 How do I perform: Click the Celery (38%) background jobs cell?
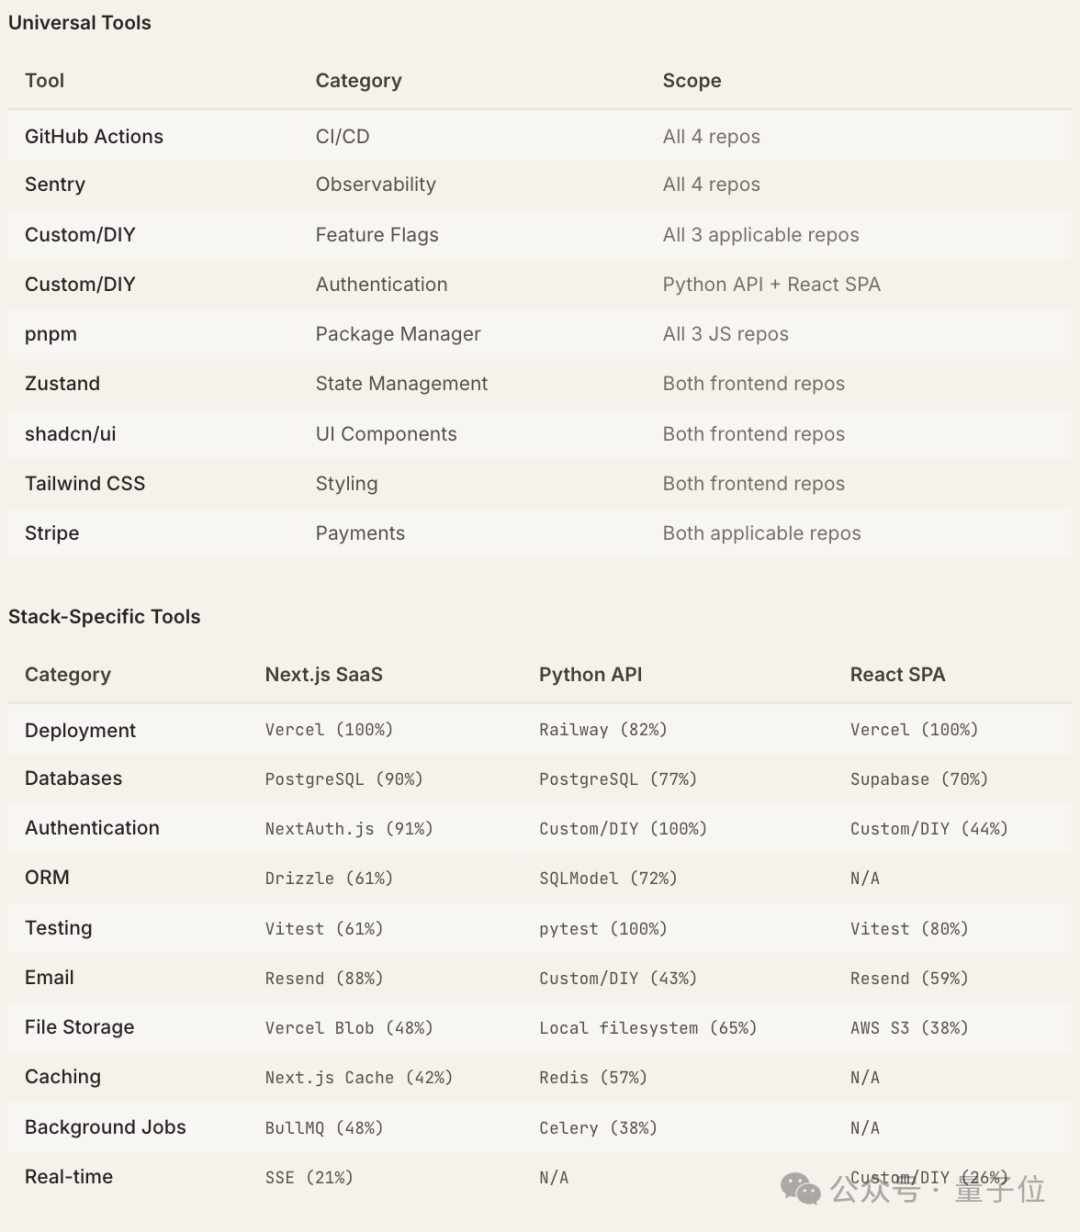[x=598, y=1128]
